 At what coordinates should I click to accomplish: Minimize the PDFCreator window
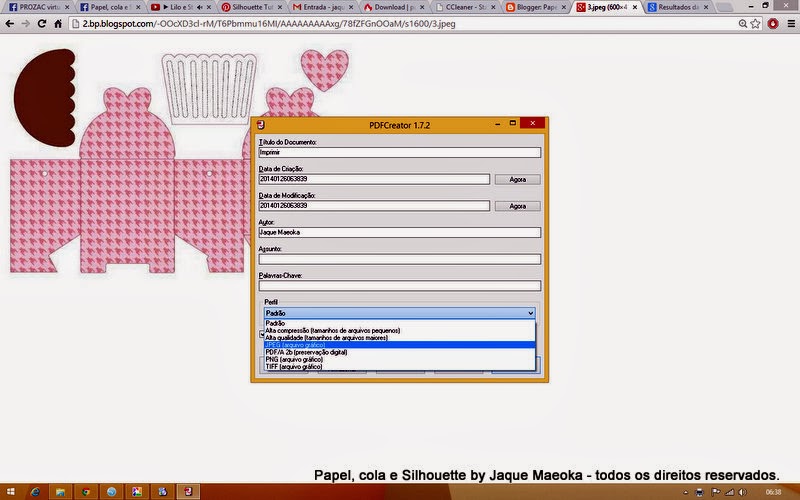497,124
